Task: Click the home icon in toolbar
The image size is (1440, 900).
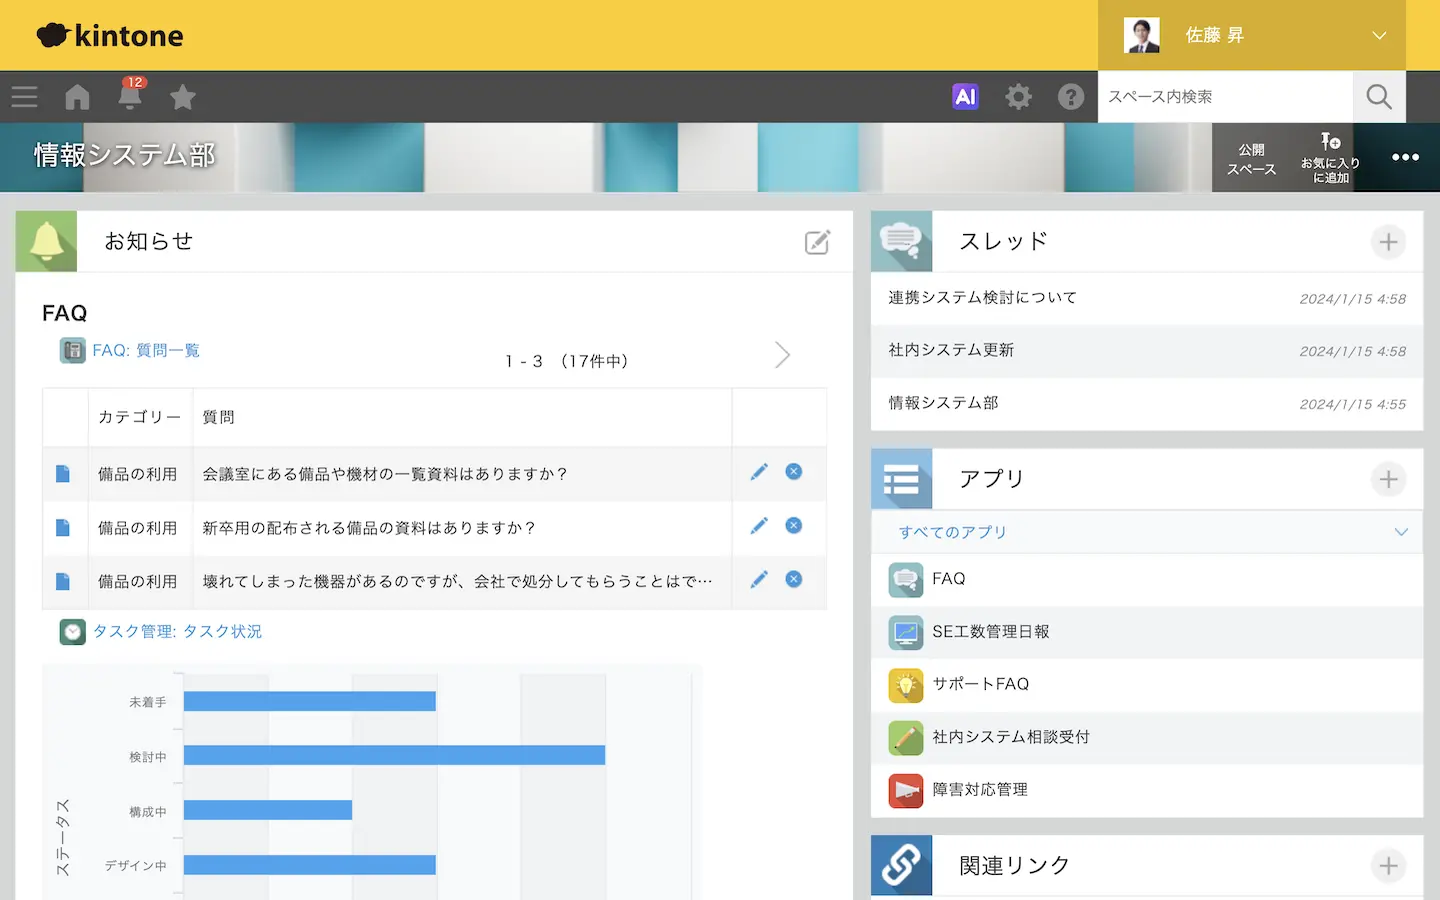Action: click(77, 97)
